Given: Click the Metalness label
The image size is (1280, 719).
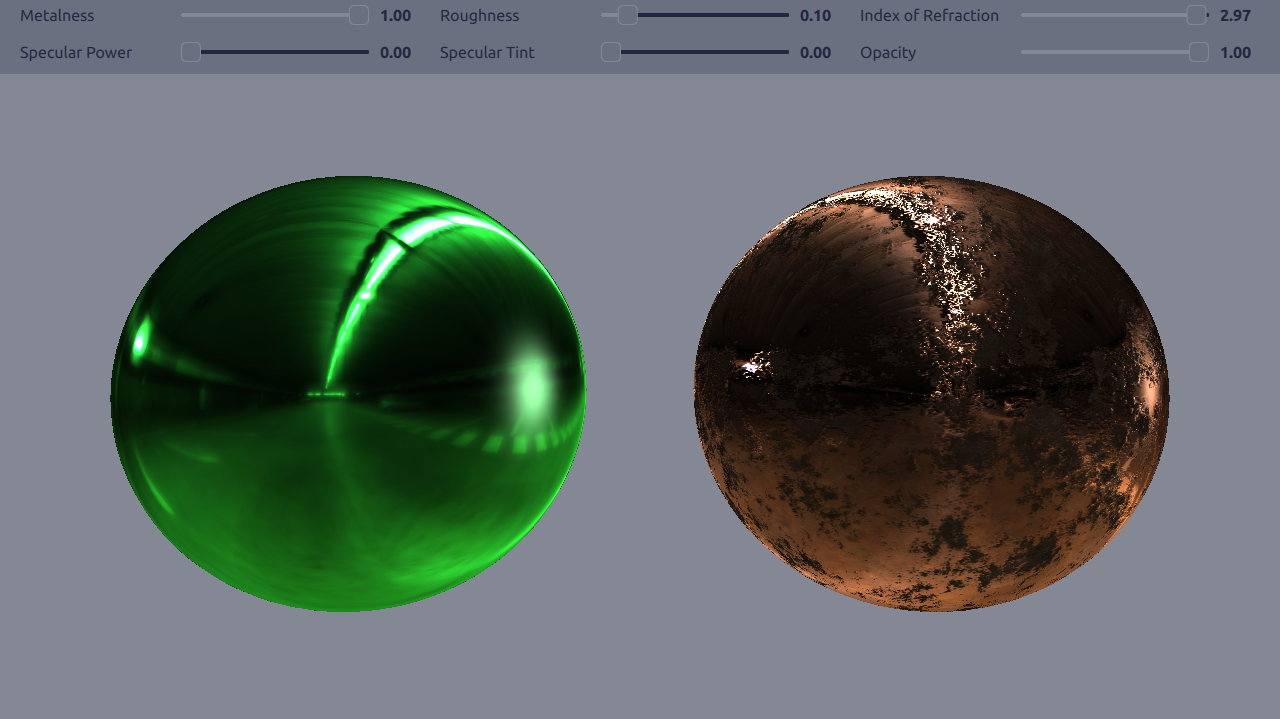Looking at the screenshot, I should [x=57, y=16].
